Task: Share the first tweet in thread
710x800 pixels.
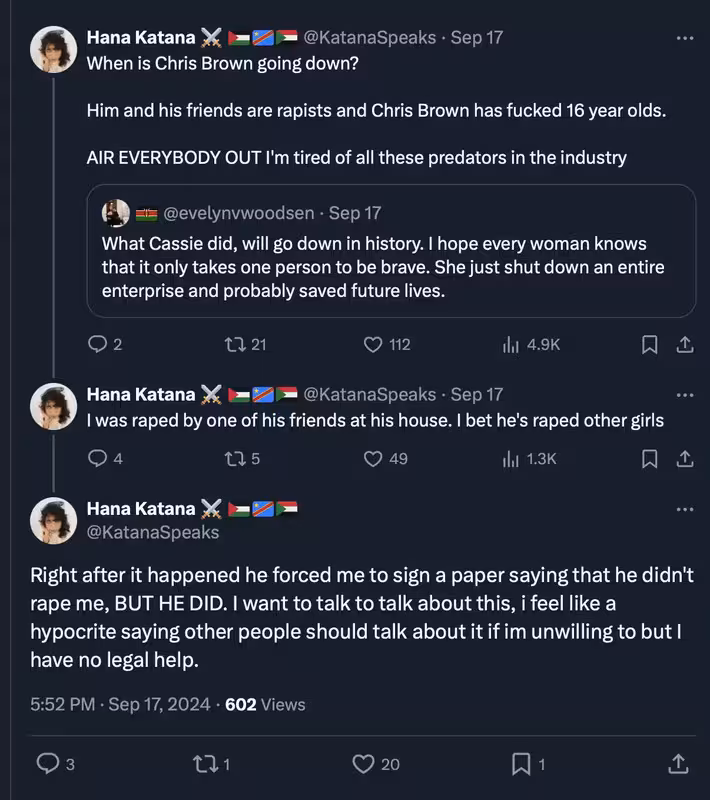Action: point(685,344)
